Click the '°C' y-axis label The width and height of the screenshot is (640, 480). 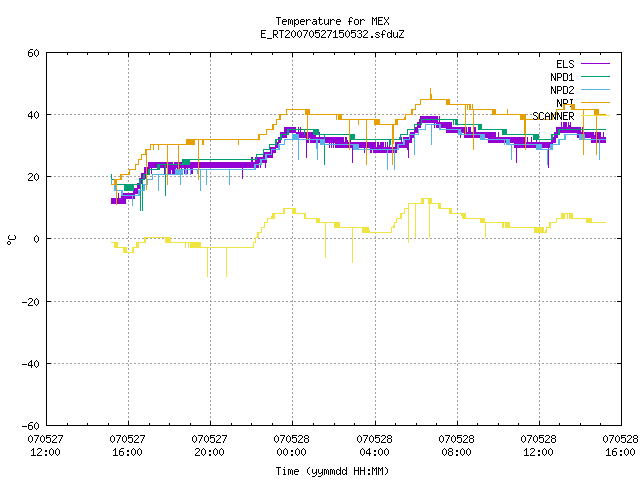tap(11, 240)
